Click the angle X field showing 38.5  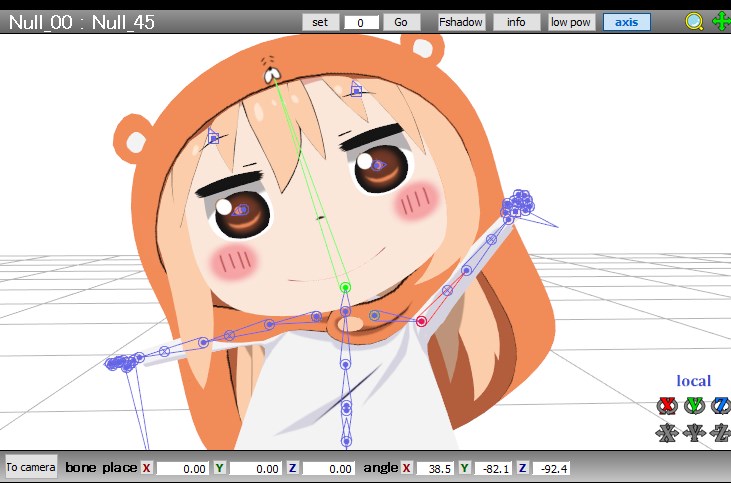[435, 468]
